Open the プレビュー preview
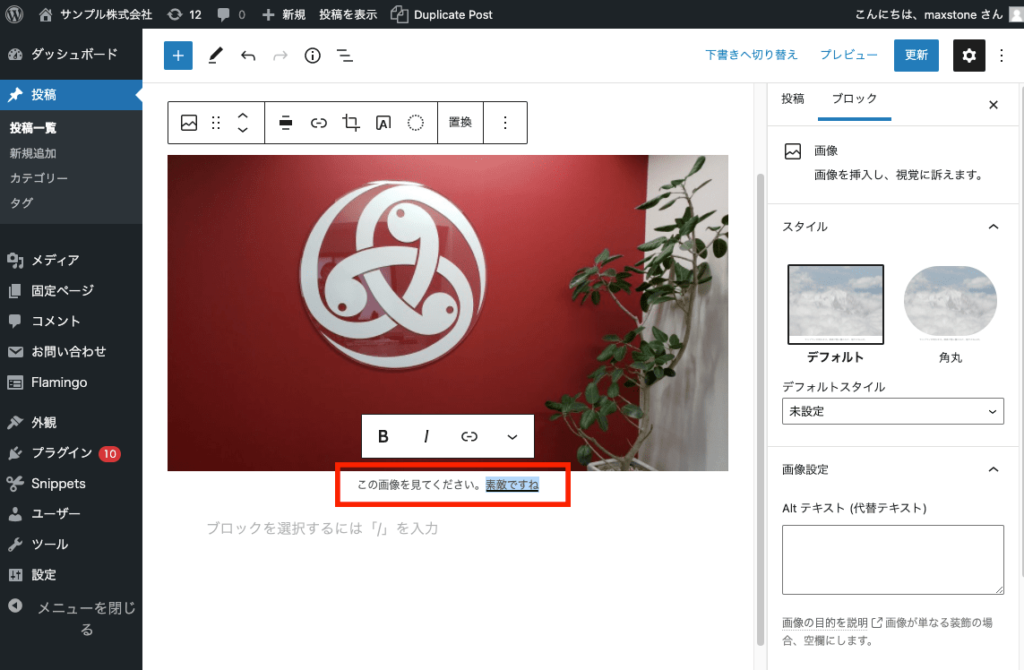1024x670 pixels. point(848,56)
